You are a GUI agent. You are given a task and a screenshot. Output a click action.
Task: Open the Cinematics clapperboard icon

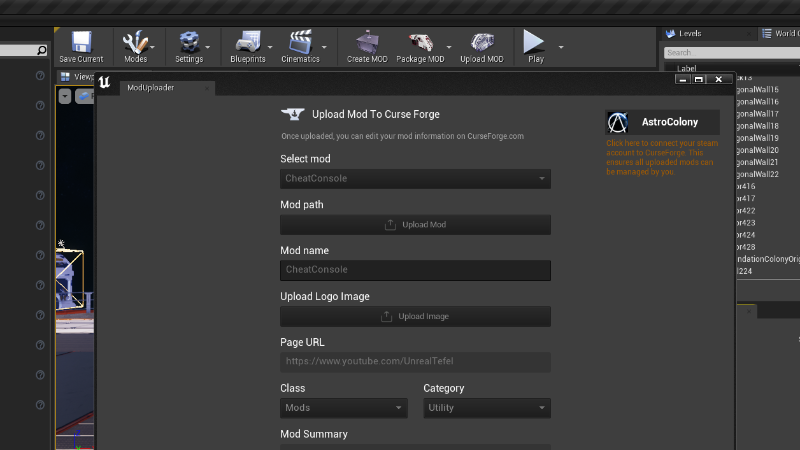pyautogui.click(x=301, y=42)
